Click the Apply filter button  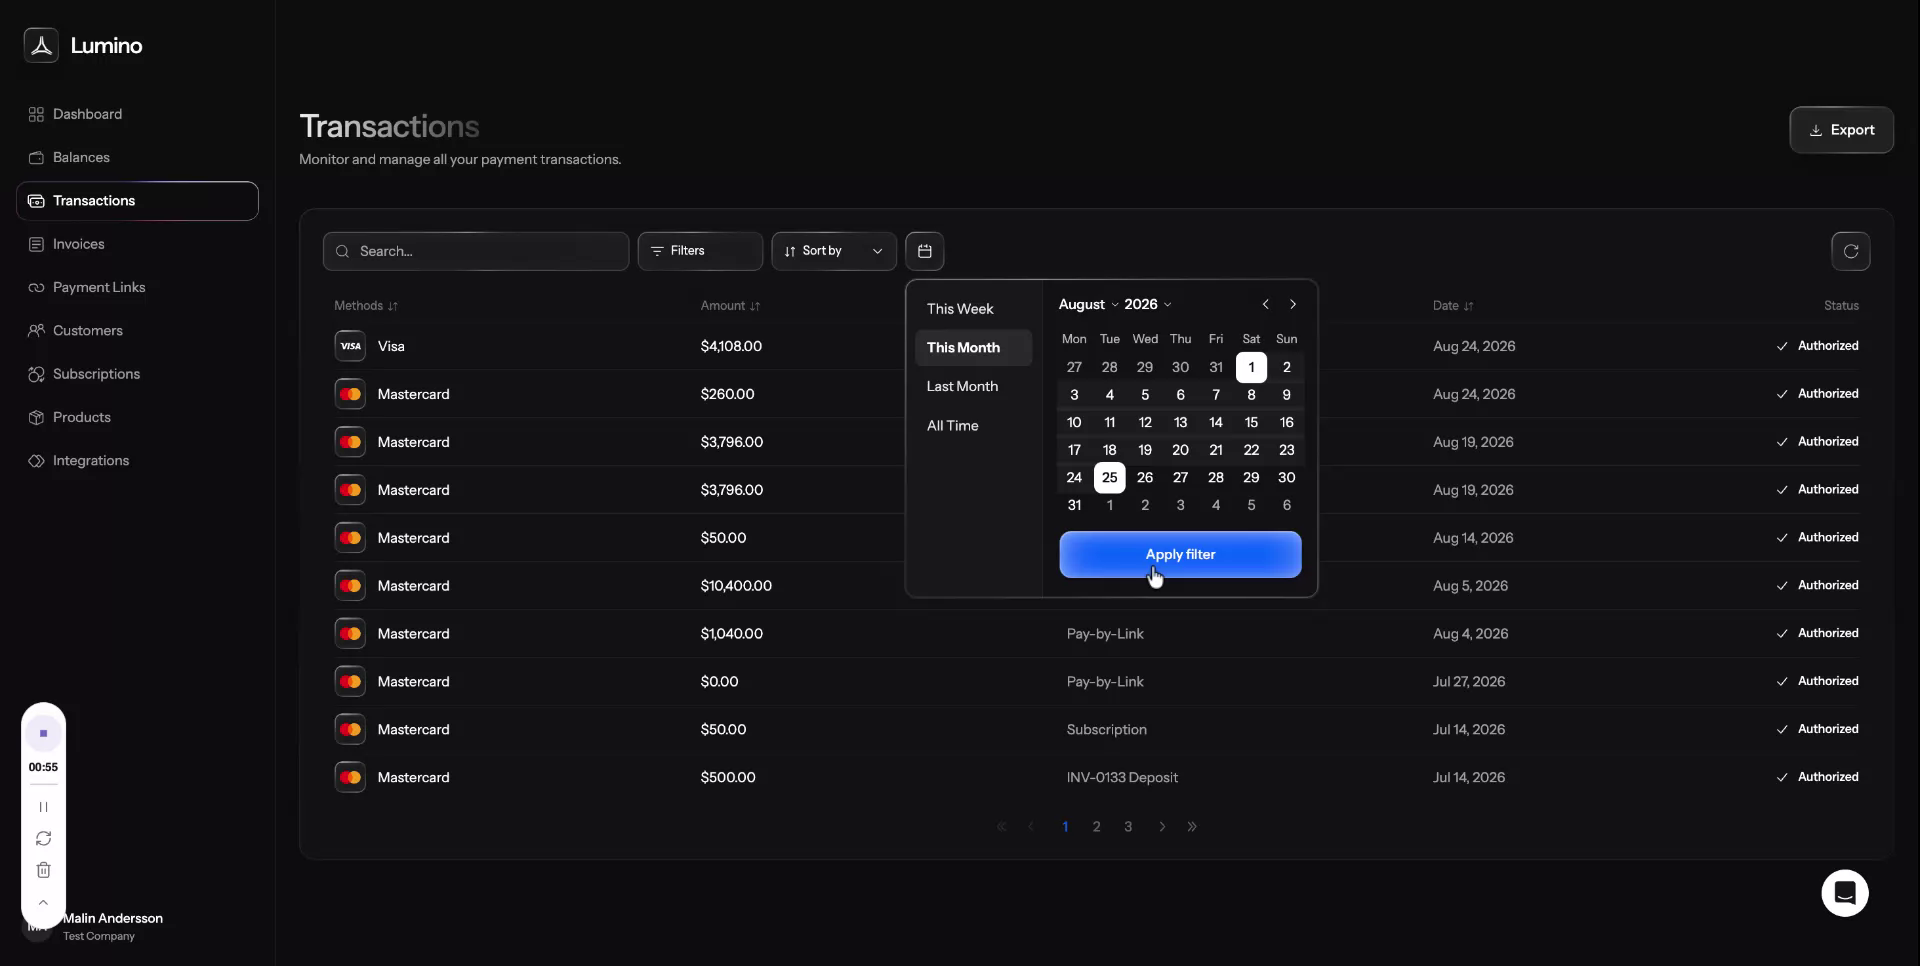pyautogui.click(x=1180, y=555)
